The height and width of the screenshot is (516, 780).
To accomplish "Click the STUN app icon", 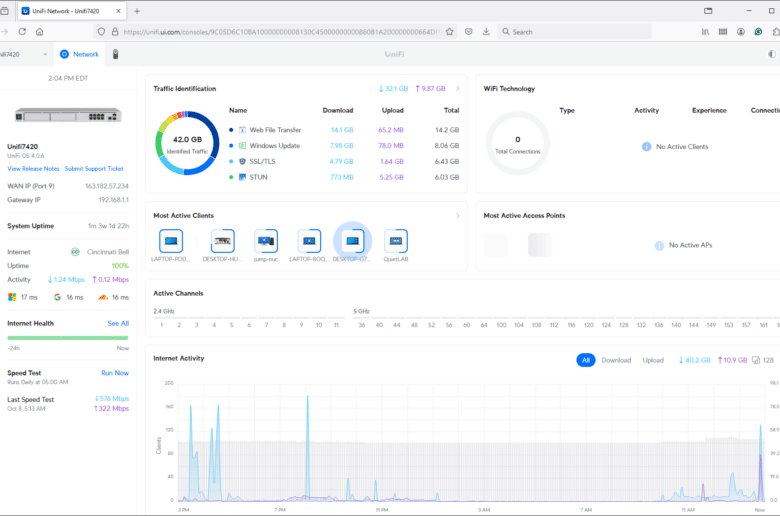I will coord(242,177).
